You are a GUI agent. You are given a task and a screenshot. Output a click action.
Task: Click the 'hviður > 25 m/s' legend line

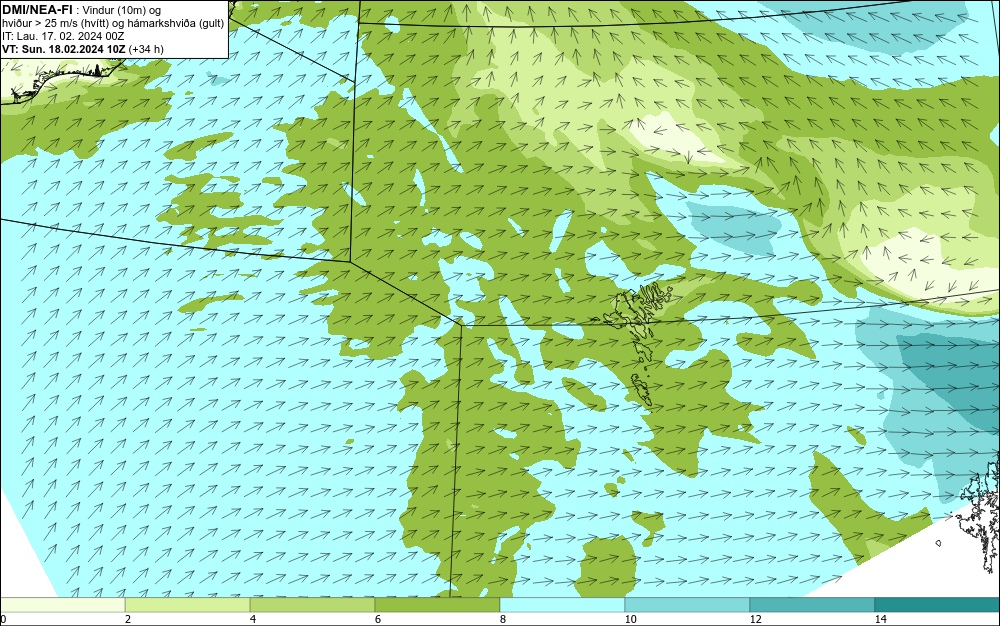click(x=113, y=24)
